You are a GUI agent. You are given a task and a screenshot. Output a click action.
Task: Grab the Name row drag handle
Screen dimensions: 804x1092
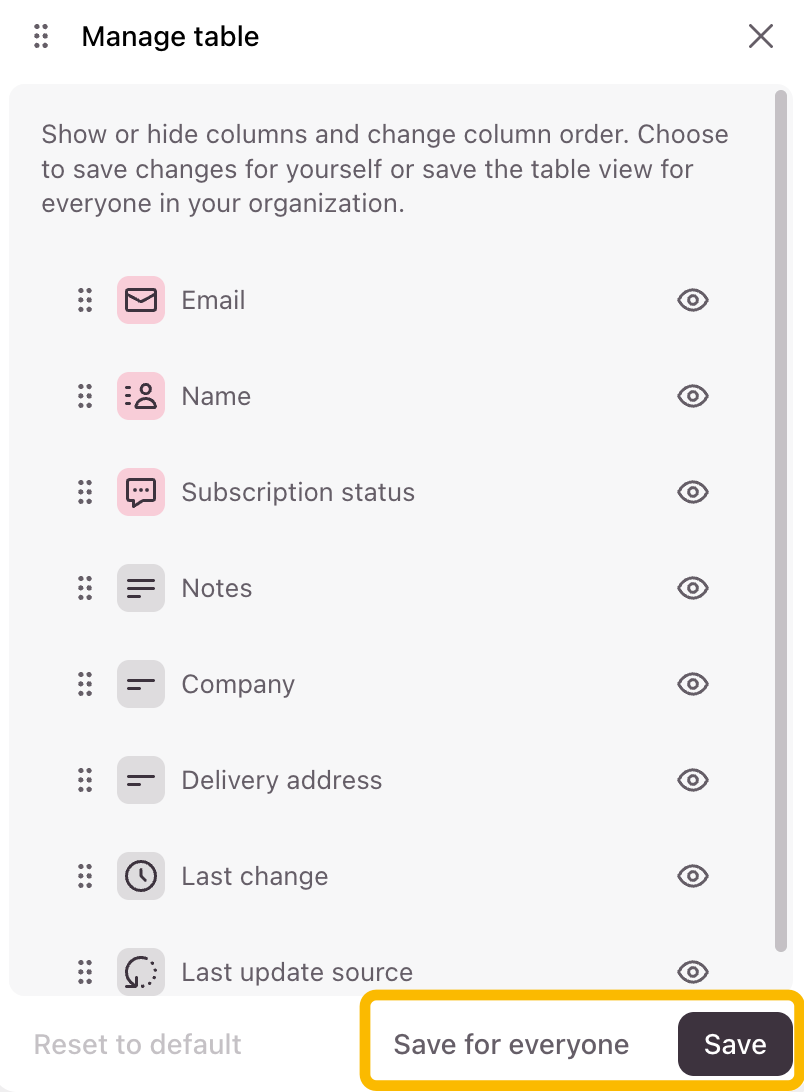[x=85, y=396]
